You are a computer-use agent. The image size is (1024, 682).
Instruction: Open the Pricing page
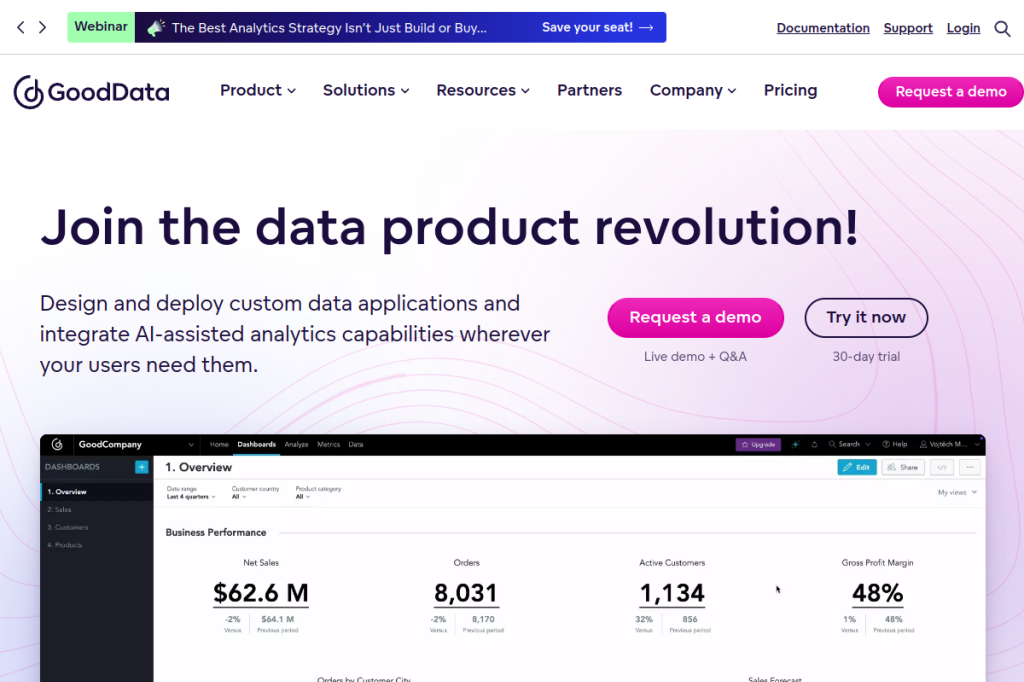pyautogui.click(x=790, y=90)
